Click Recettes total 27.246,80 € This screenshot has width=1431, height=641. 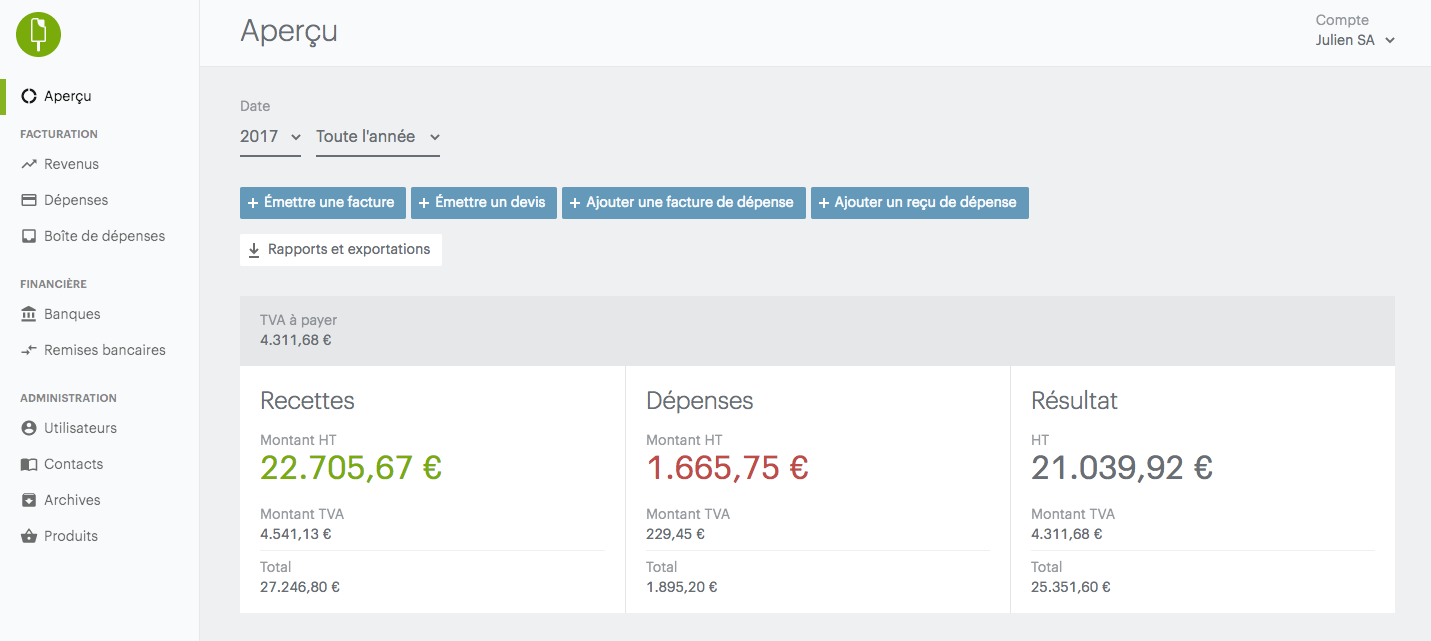click(300, 587)
